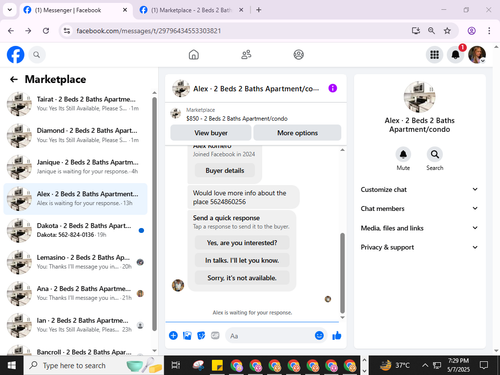Open the Windows Start button
Screen dimensions: 500x375
click(x=12, y=365)
